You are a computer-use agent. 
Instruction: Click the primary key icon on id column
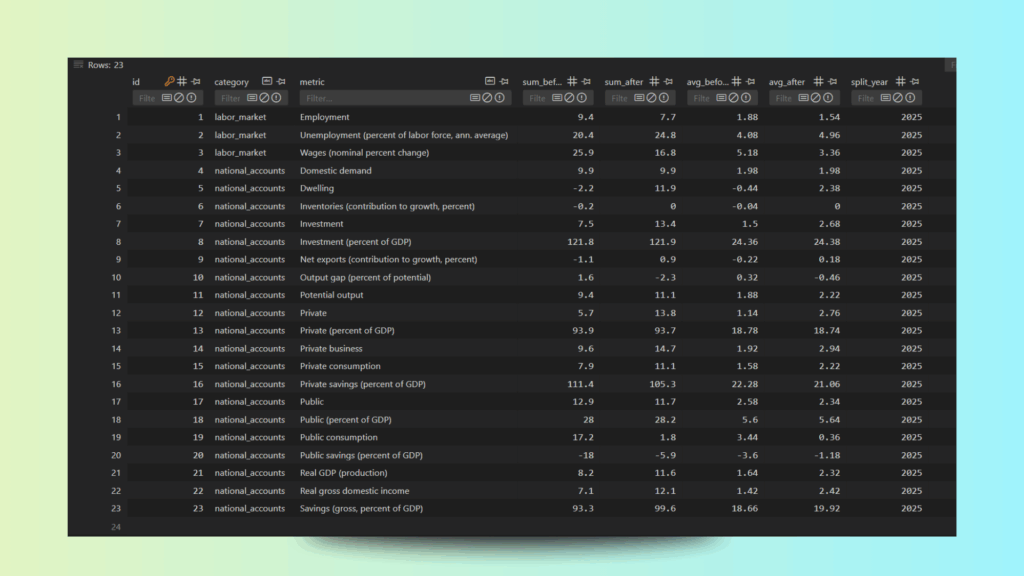(x=169, y=82)
